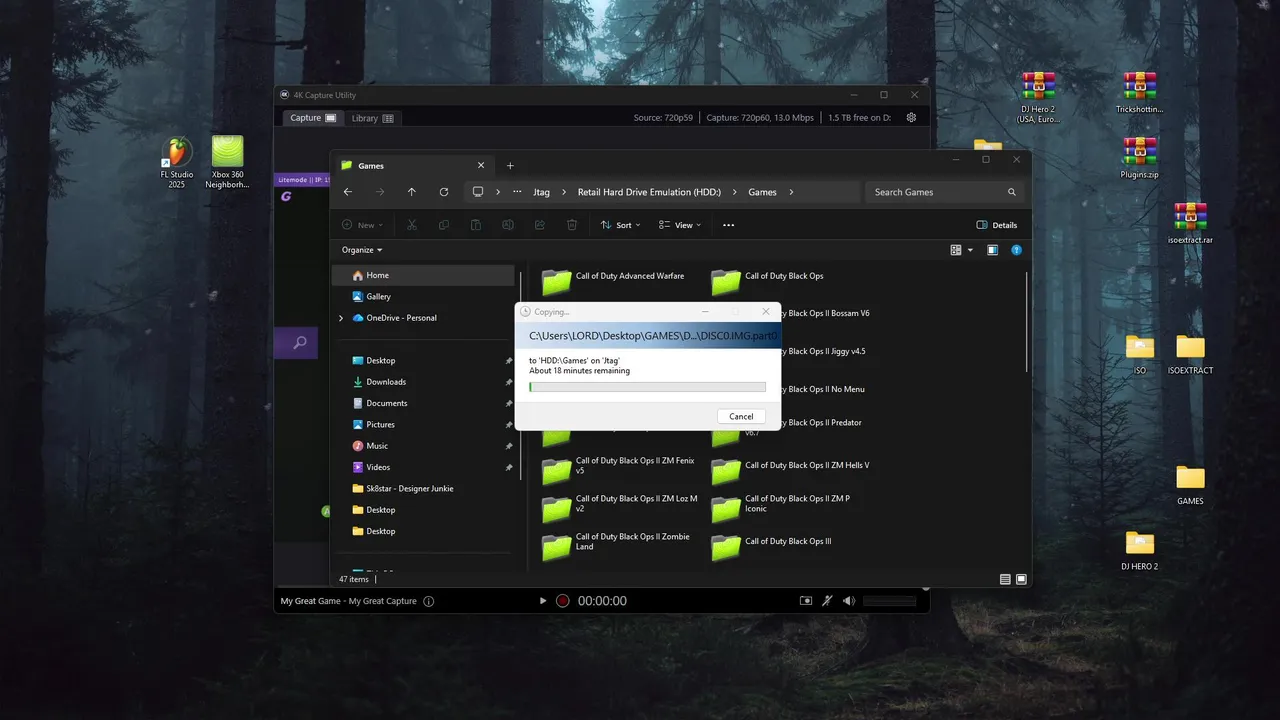
Task: Open the recording info icon next to My Great Capture
Action: click(429, 601)
